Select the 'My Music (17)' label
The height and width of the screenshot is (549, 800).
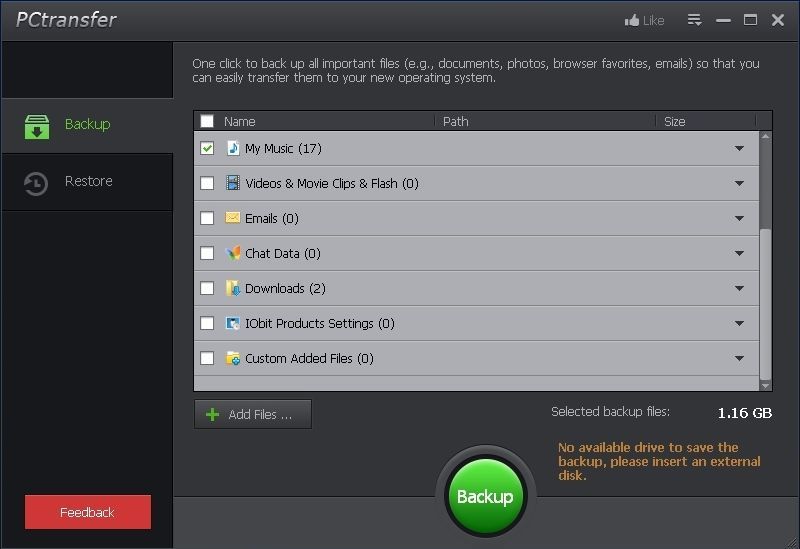click(283, 148)
